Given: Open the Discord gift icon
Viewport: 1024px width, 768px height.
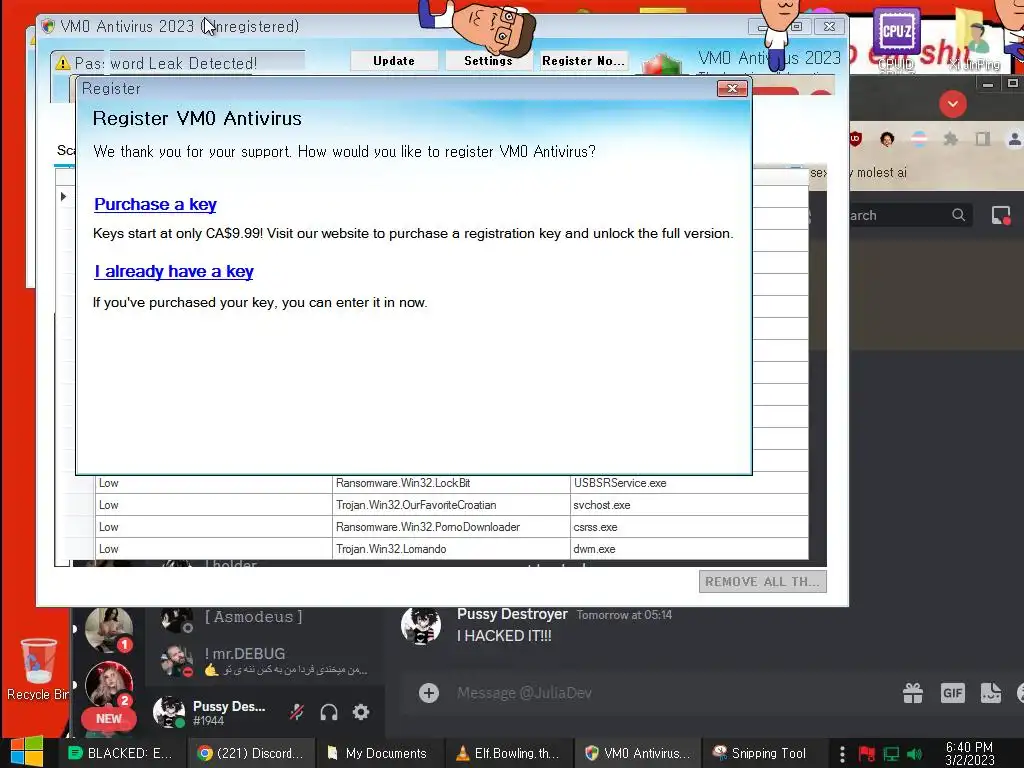Looking at the screenshot, I should tap(913, 693).
